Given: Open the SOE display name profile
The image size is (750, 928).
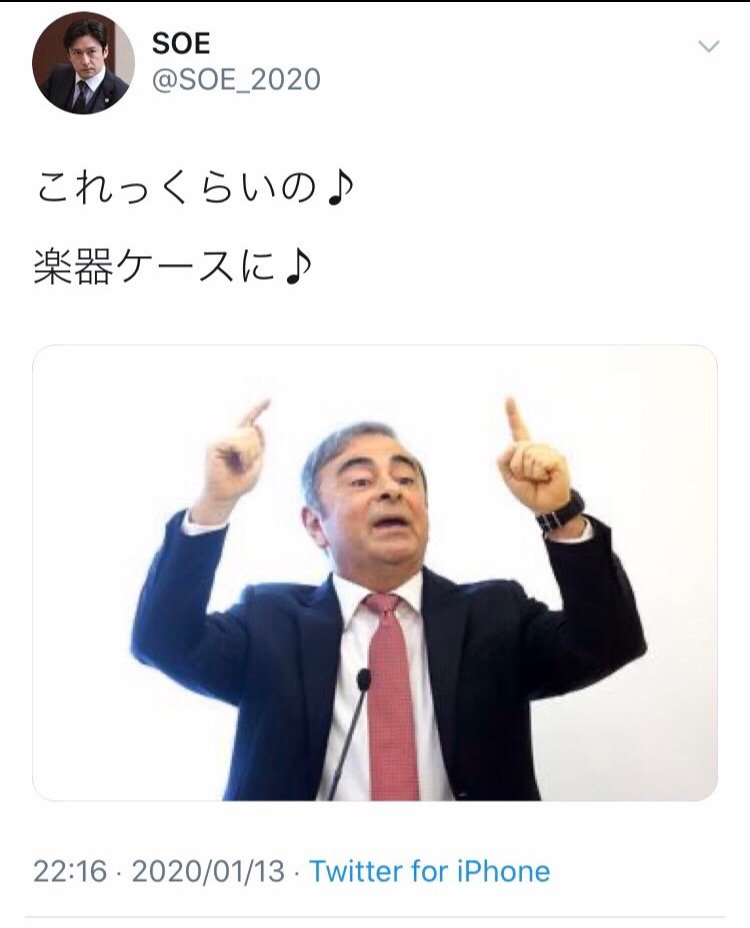Looking at the screenshot, I should [x=181, y=44].
